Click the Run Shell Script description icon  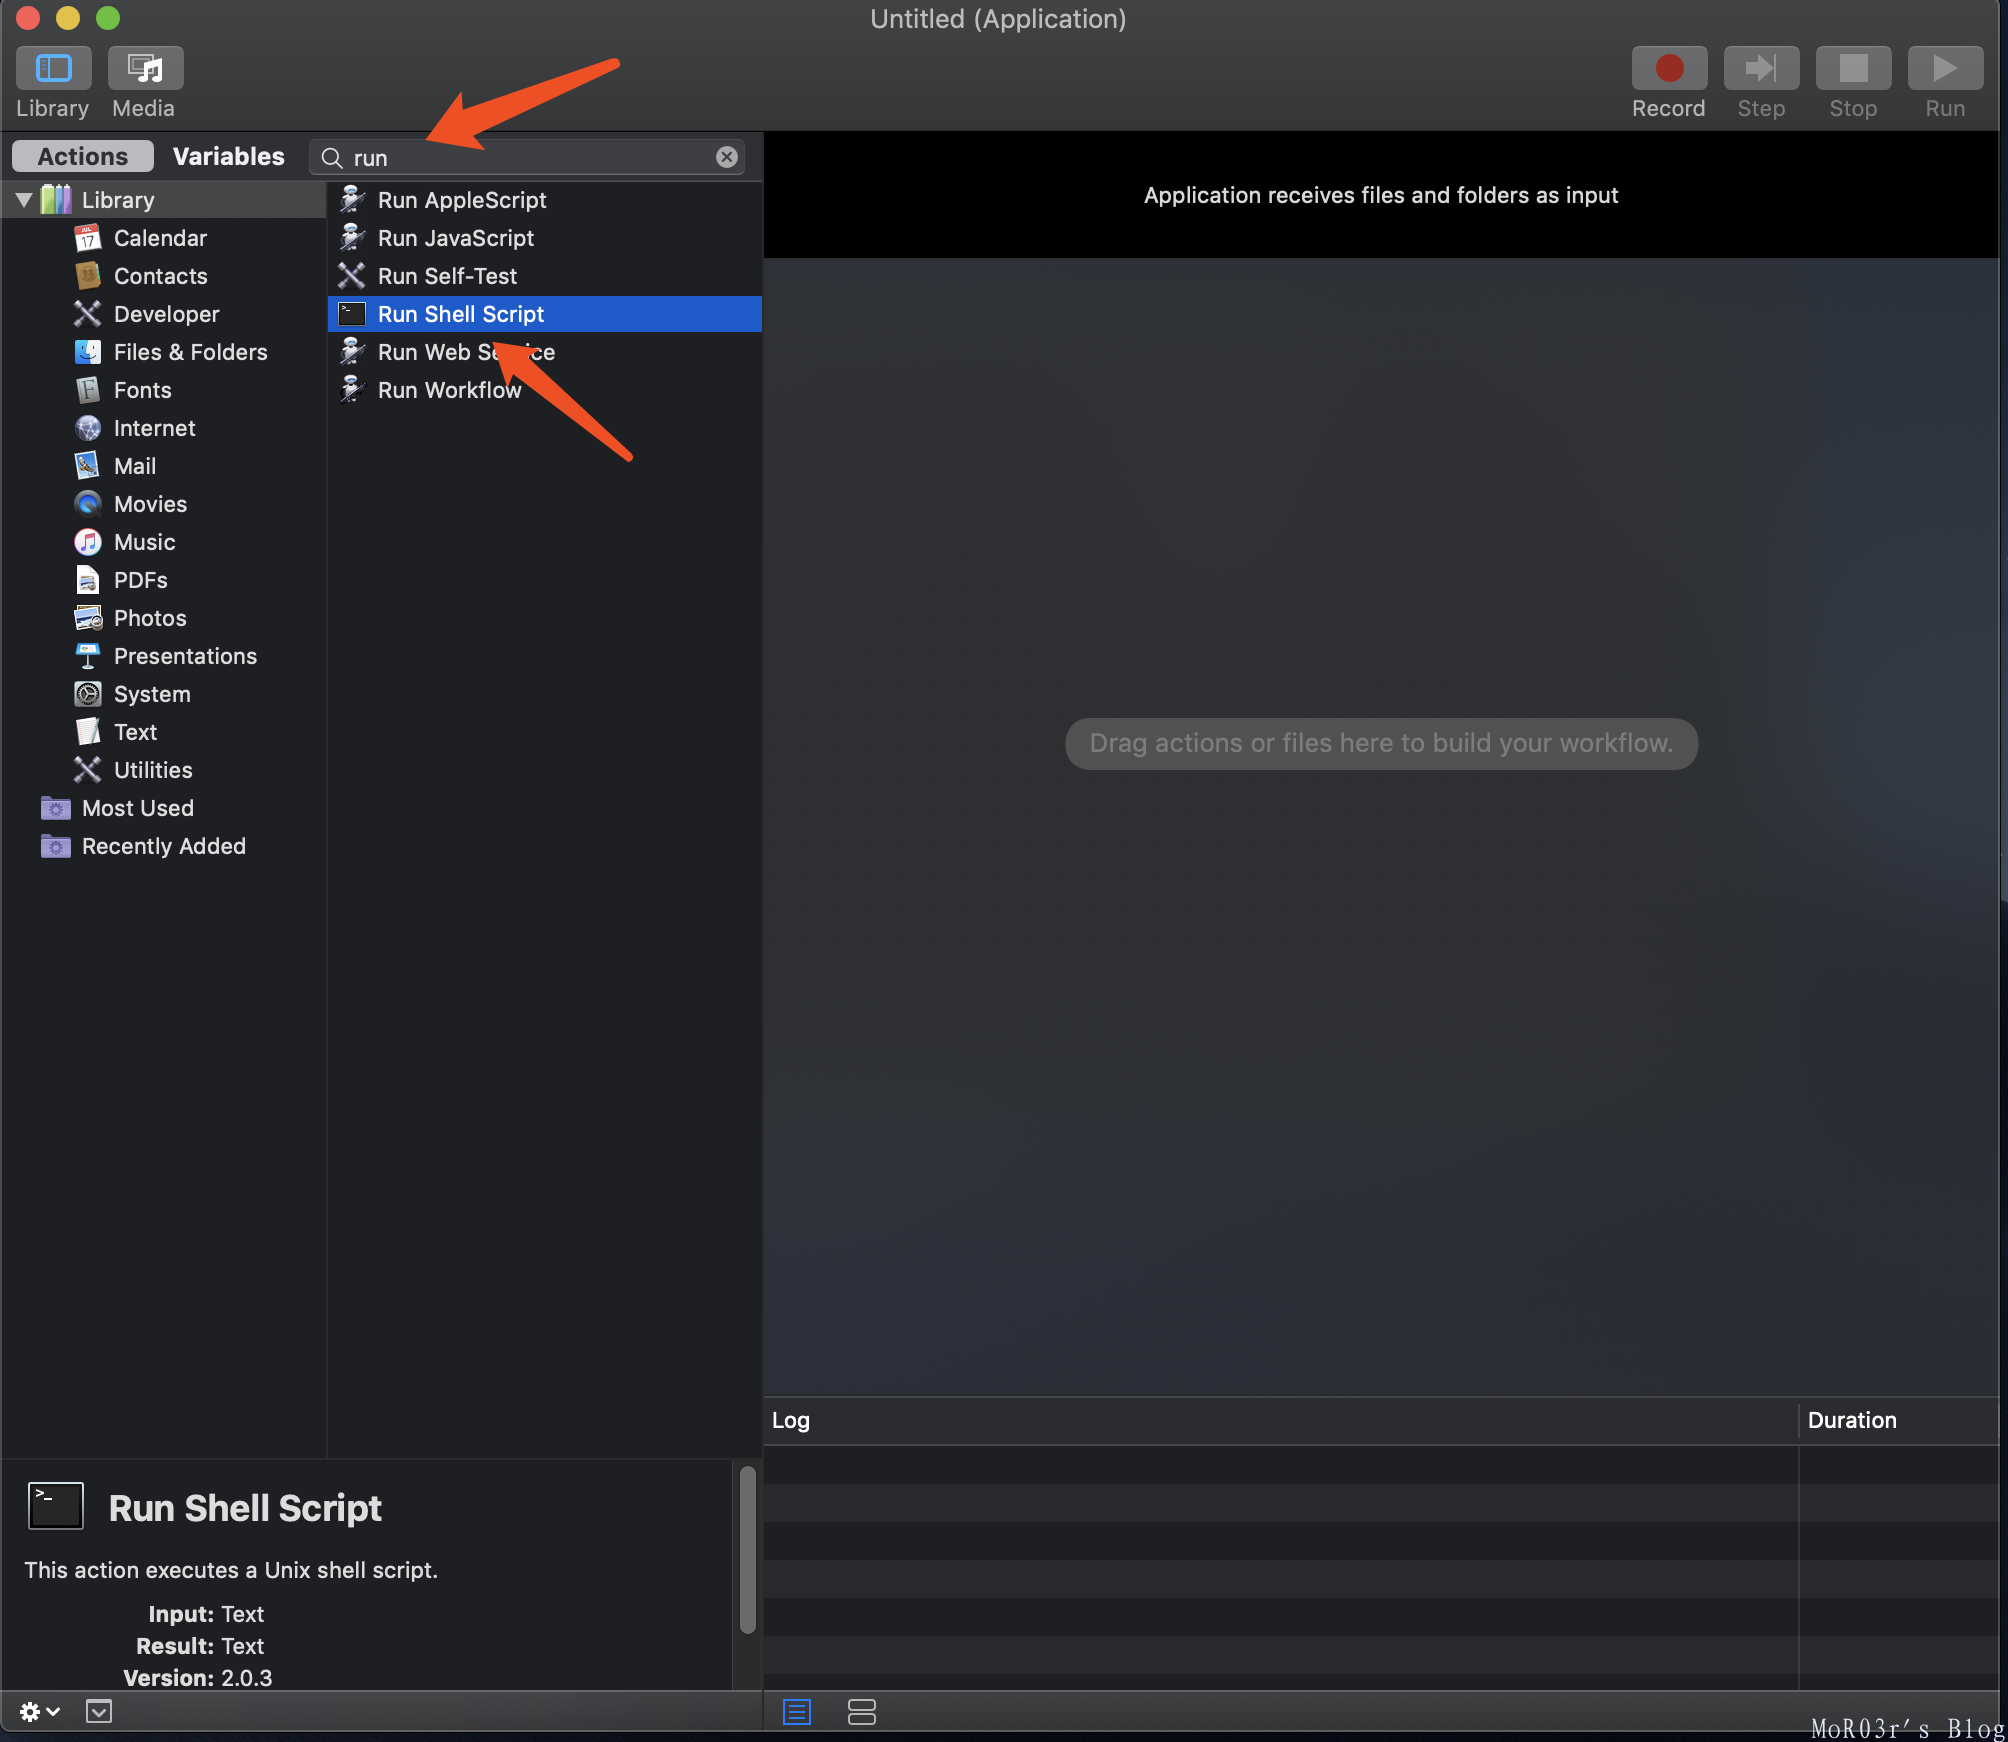[x=56, y=1506]
